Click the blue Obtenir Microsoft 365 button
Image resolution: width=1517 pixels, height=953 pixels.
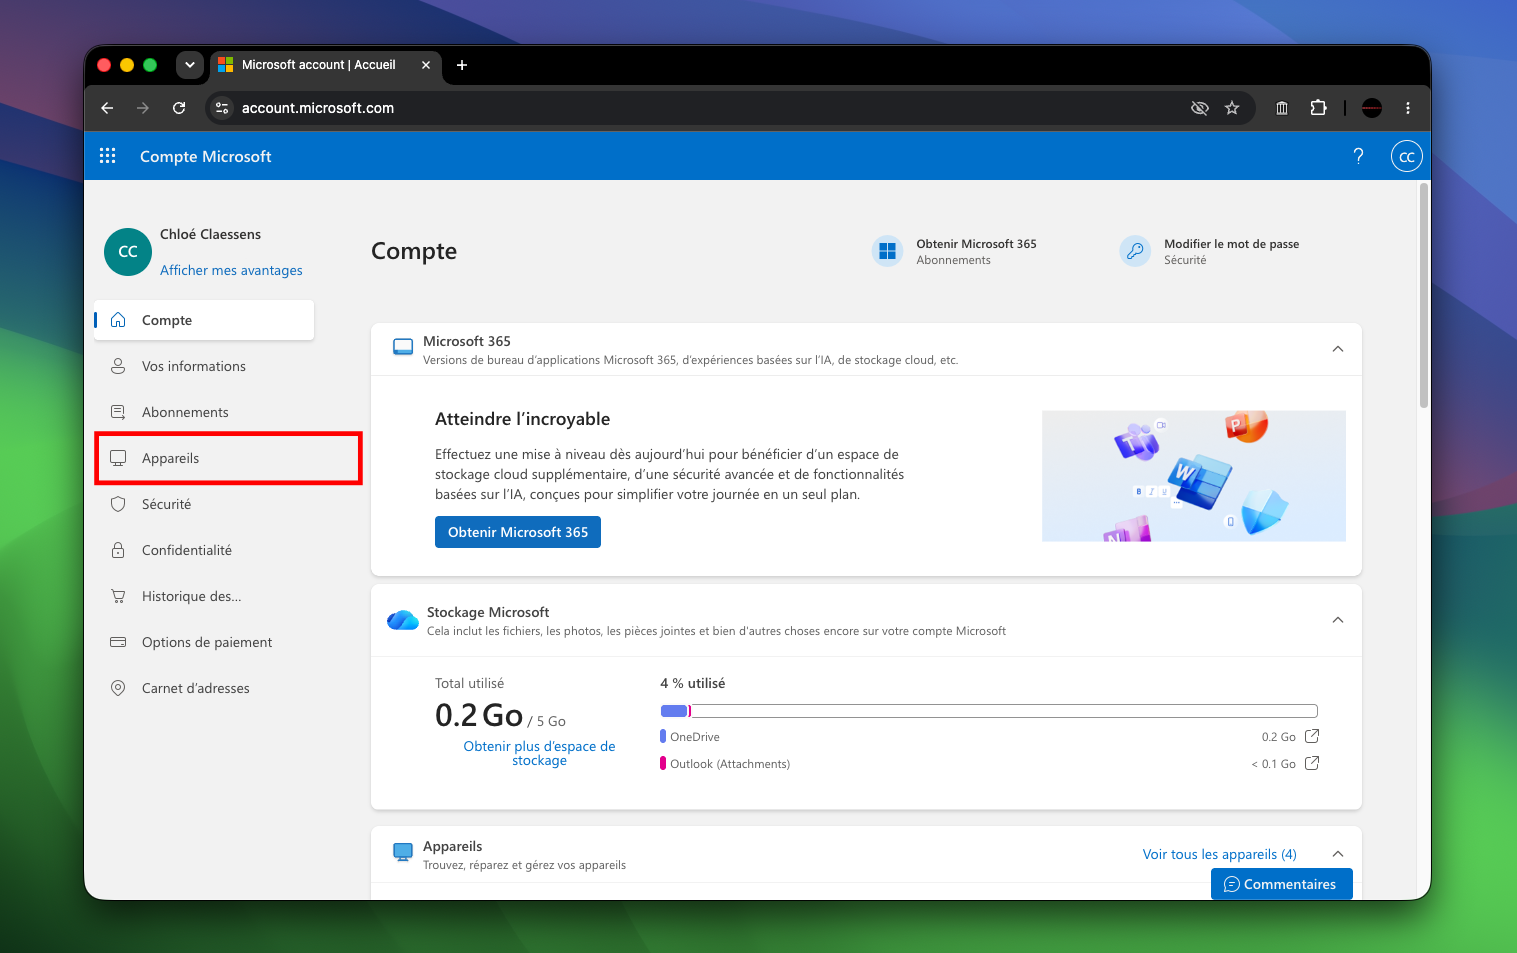tap(518, 532)
